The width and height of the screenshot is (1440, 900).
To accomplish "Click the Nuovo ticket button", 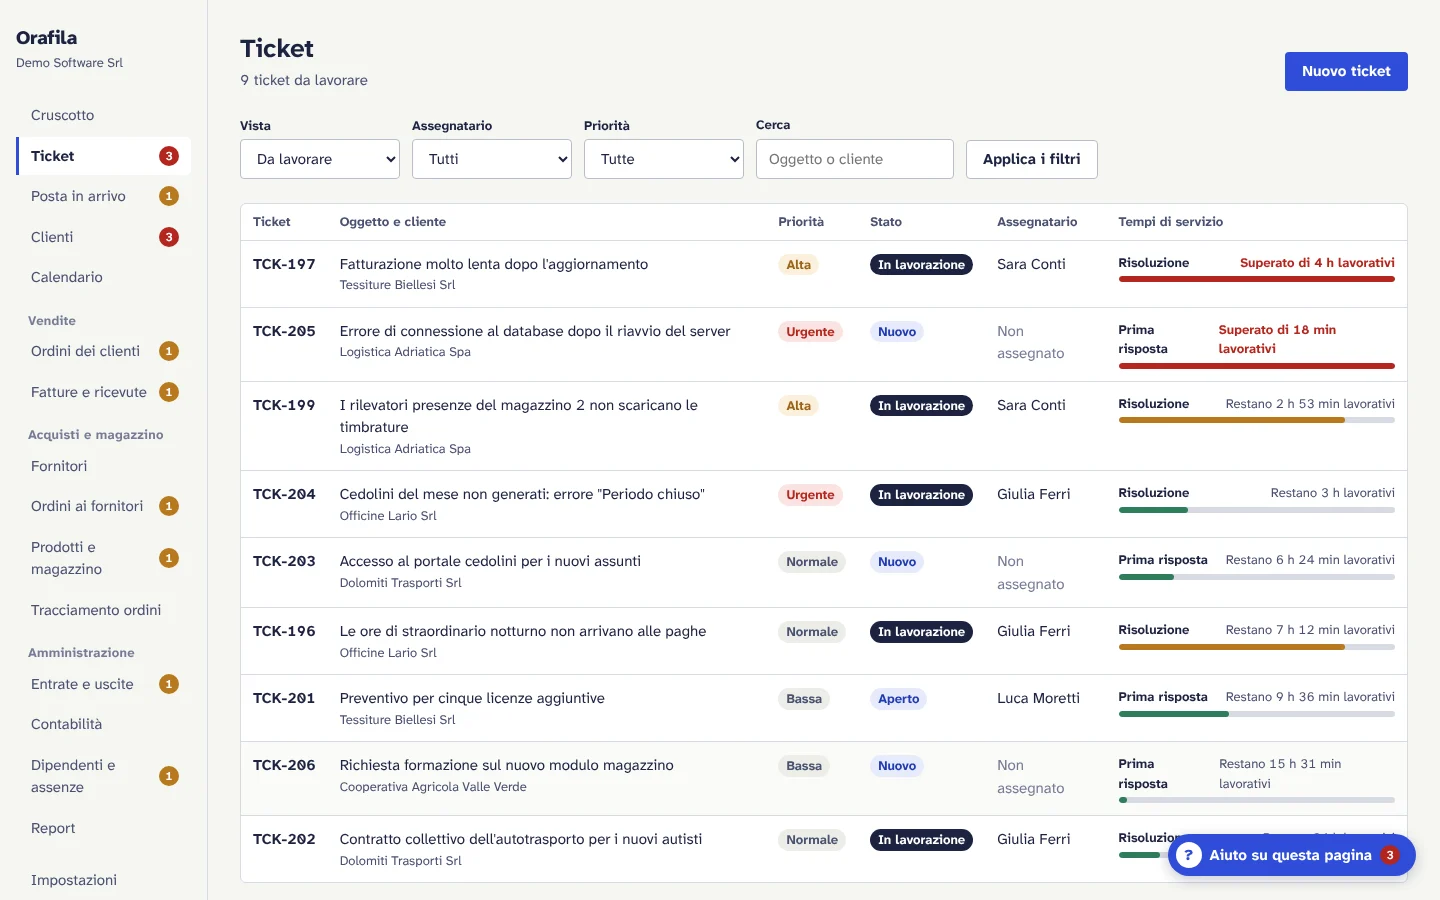I will tap(1346, 71).
